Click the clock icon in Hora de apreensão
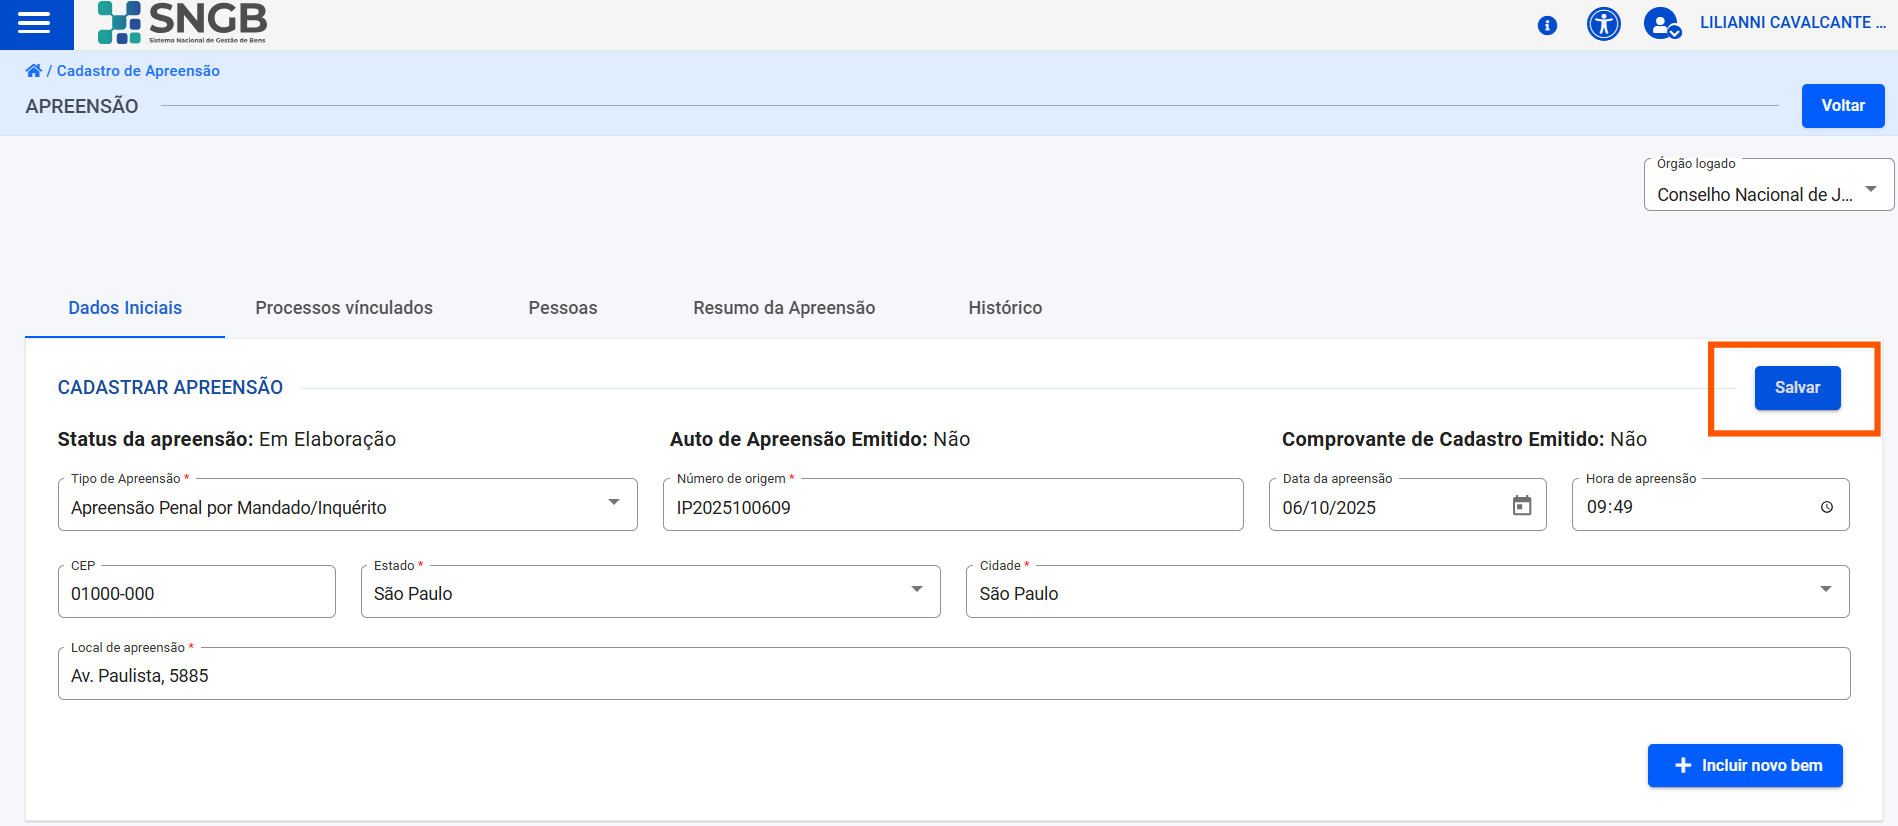 pos(1826,507)
